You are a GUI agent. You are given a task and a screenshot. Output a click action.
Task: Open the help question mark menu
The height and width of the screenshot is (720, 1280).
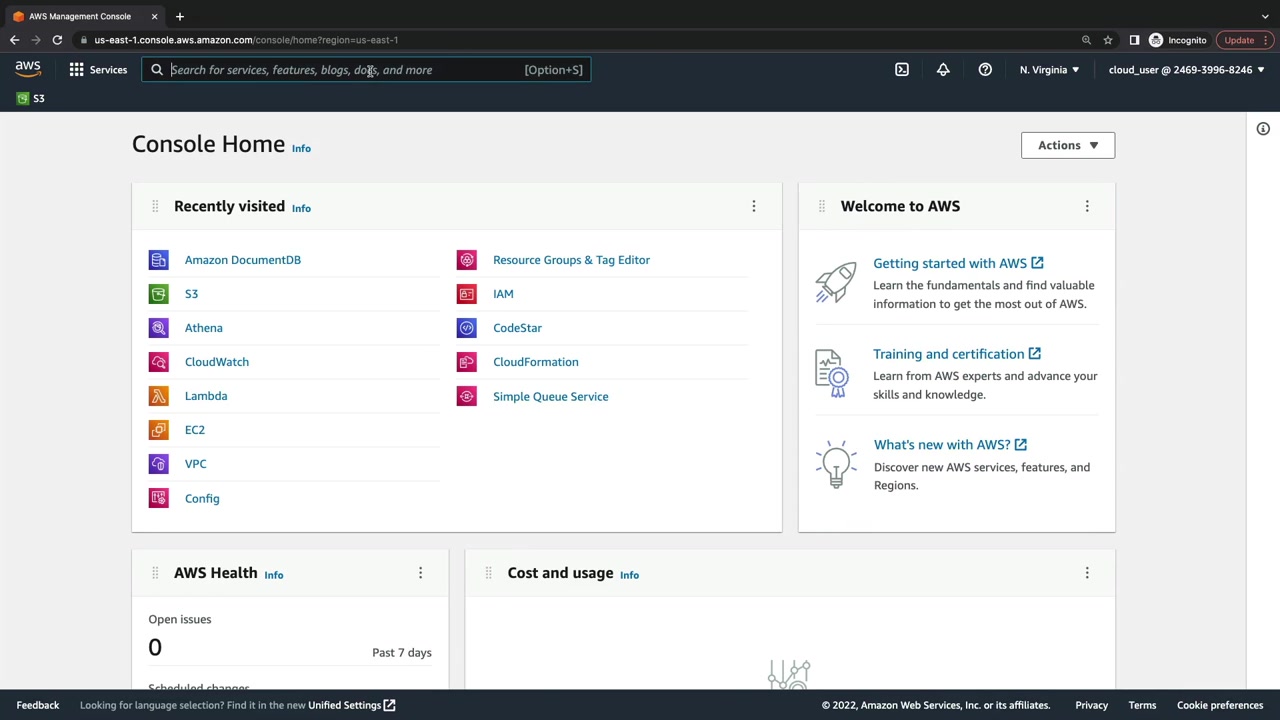[x=985, y=70]
